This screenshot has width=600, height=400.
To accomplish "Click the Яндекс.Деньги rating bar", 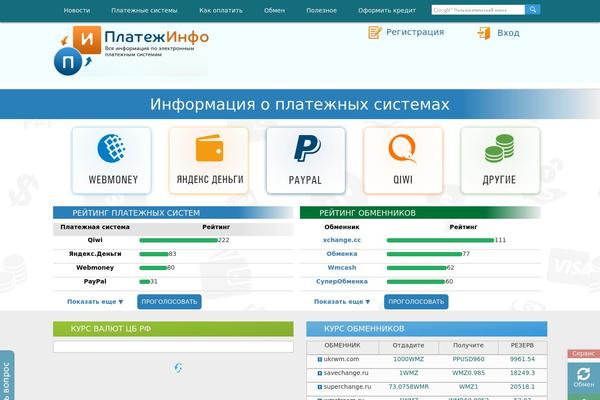I will click(x=154, y=254).
